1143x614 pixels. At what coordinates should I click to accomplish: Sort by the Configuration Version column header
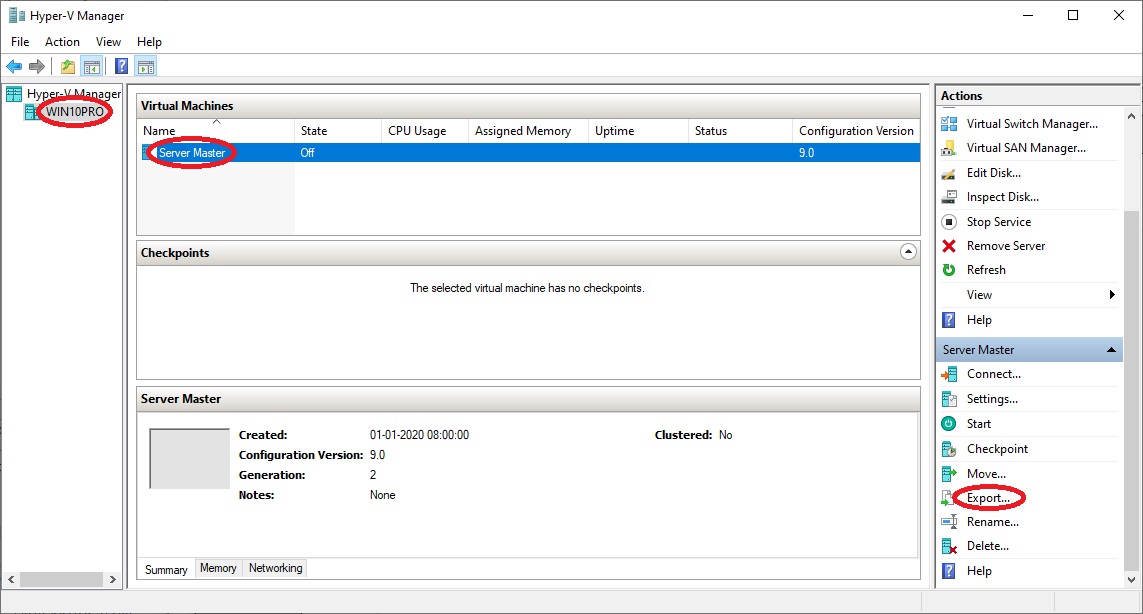click(x=857, y=131)
